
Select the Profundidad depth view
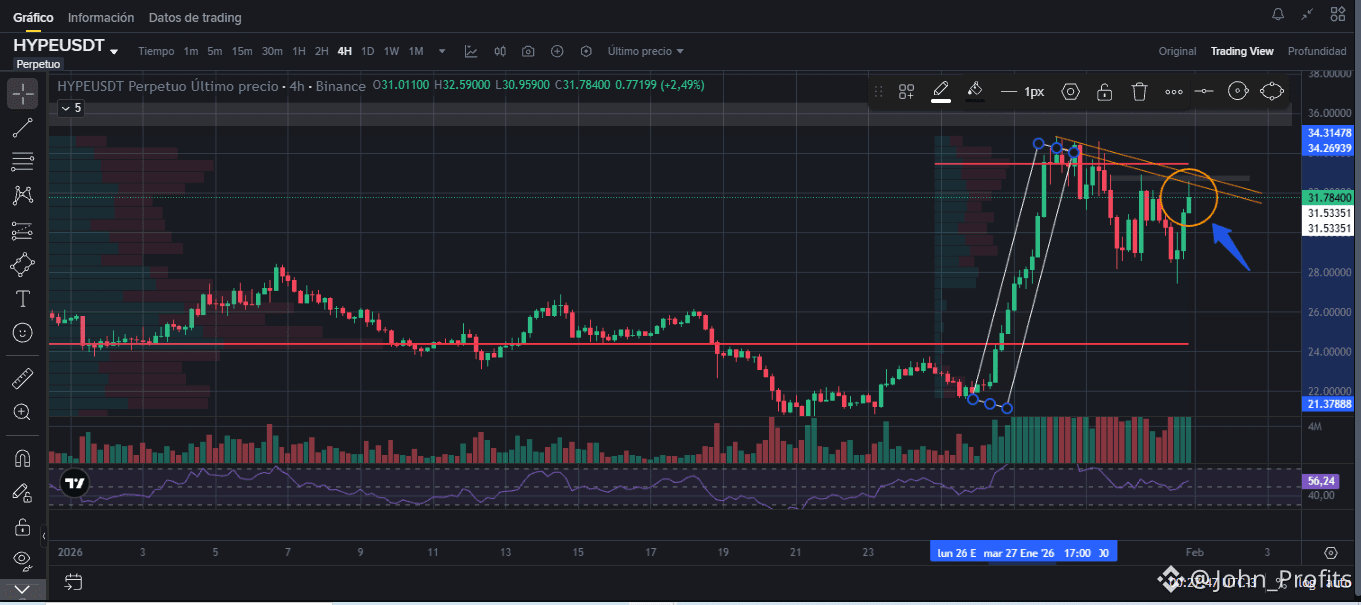coord(1317,51)
